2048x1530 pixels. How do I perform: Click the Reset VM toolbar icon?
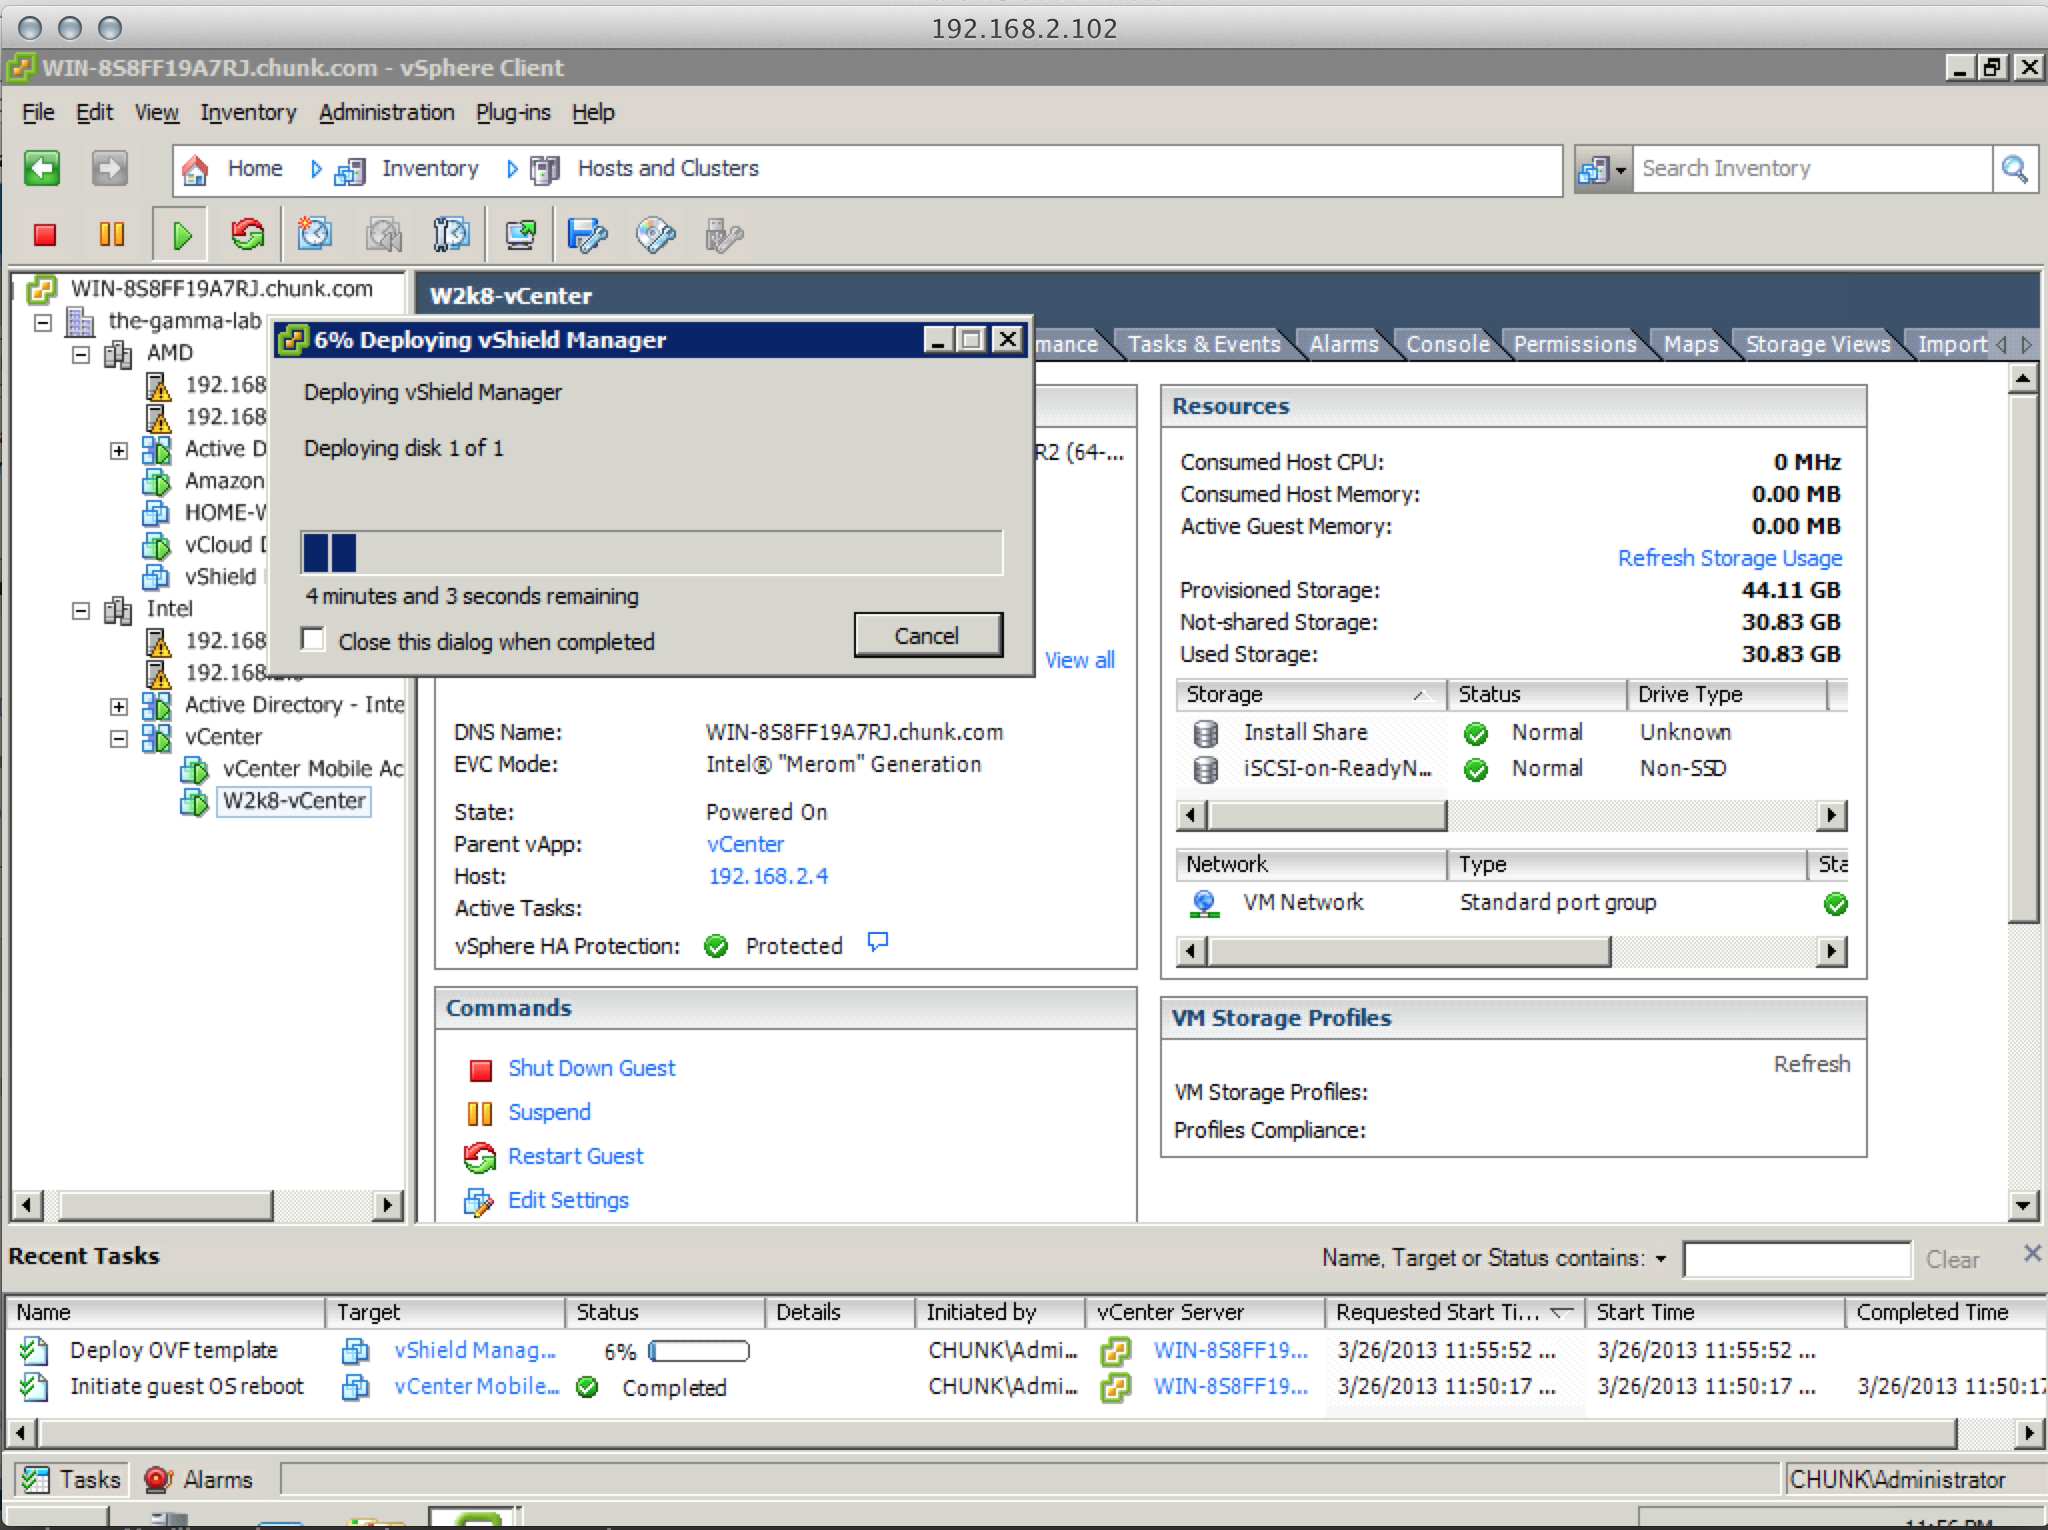247,235
